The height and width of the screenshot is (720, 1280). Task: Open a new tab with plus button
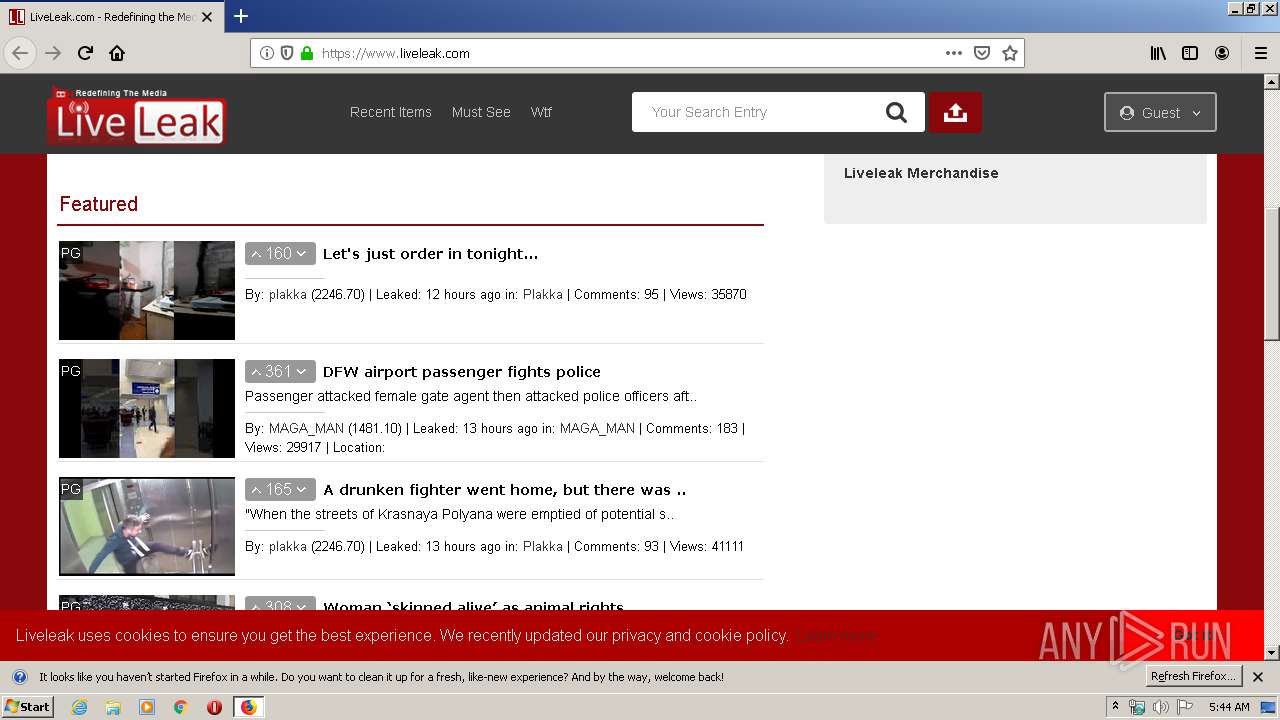(241, 16)
